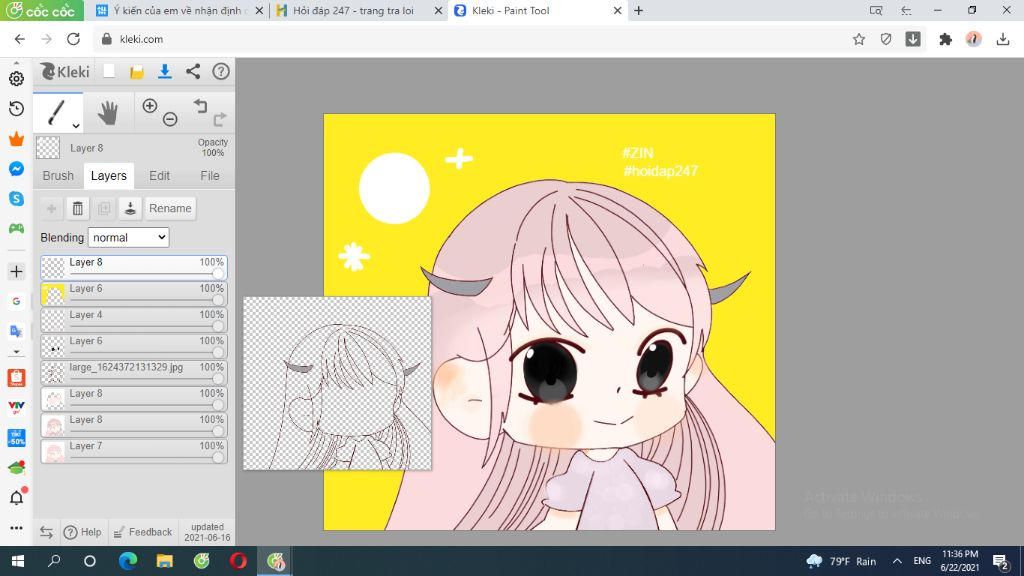The image size is (1024, 576).
Task: Open Microsoft Edge from taskbar
Action: click(x=128, y=561)
